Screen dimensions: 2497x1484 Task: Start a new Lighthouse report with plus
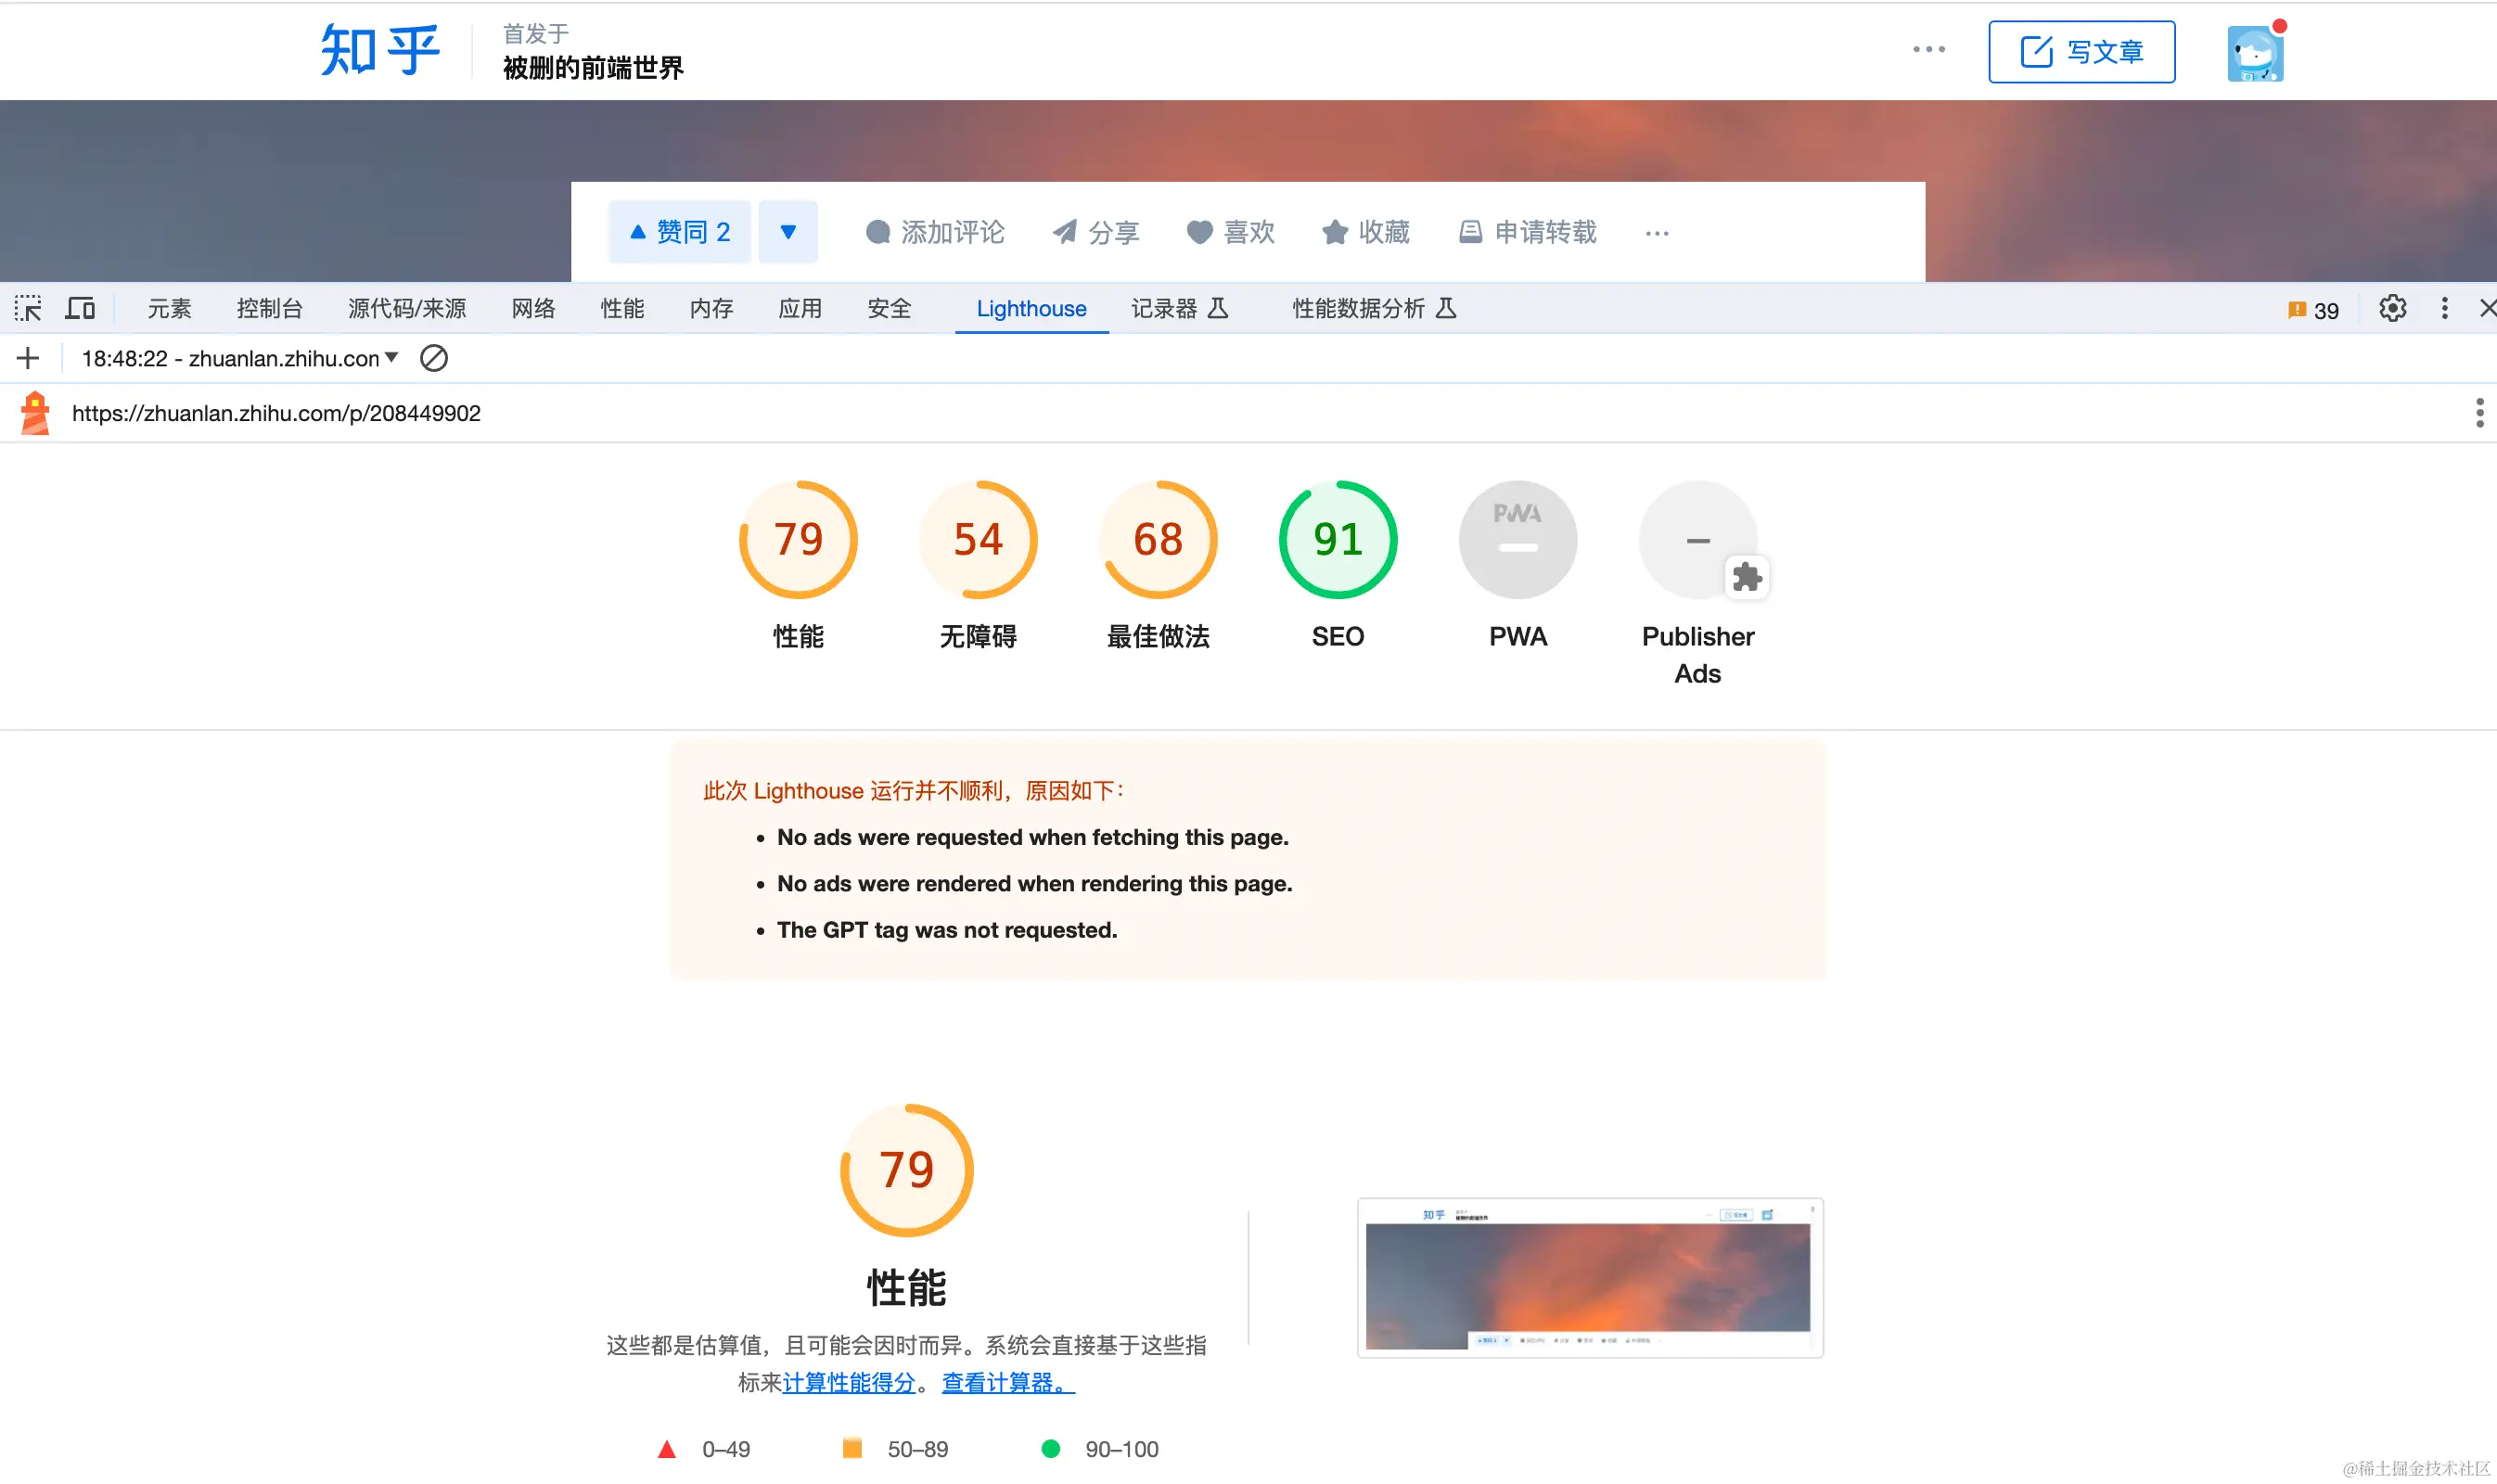(28, 358)
